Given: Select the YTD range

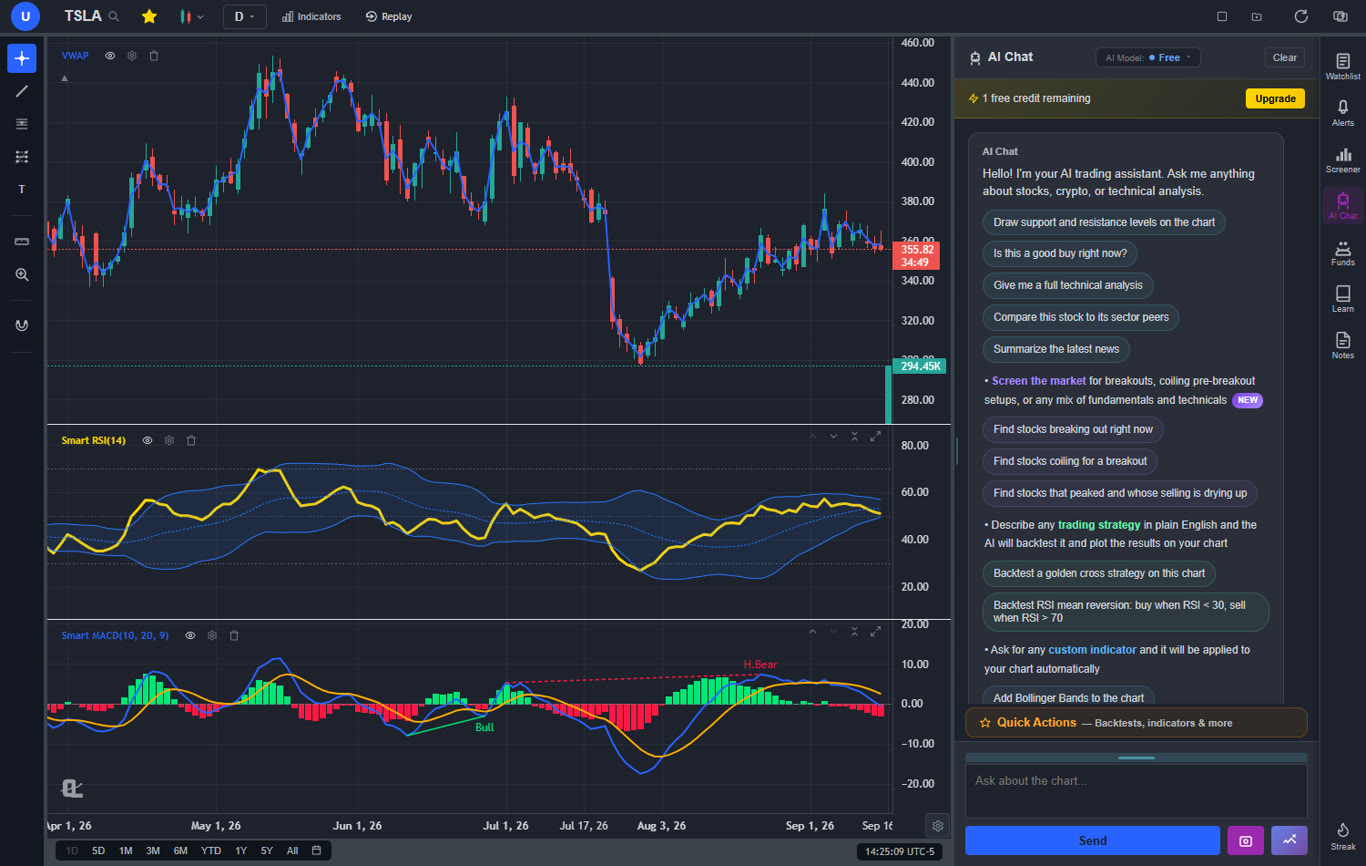Looking at the screenshot, I should (211, 851).
